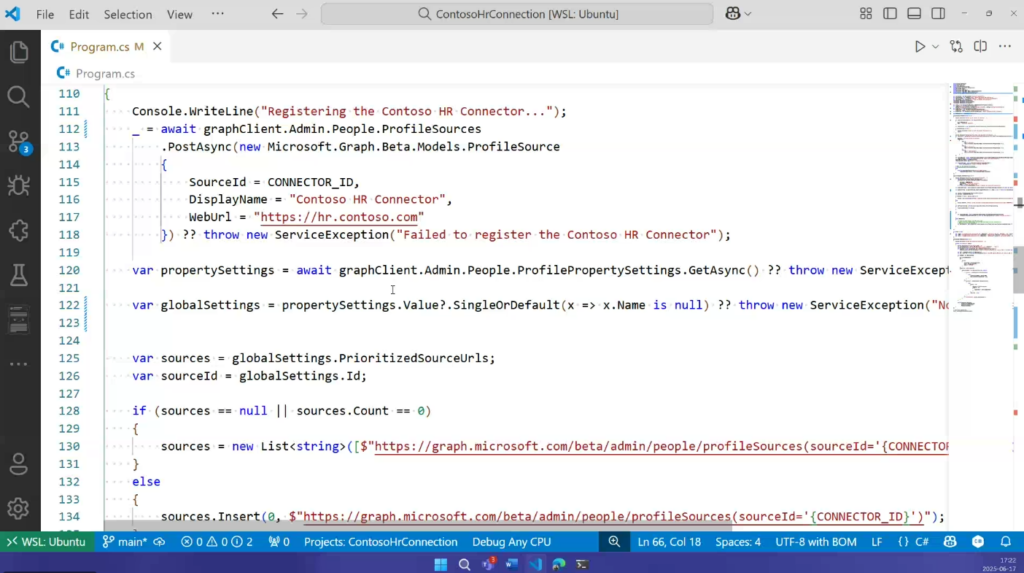
Task: Open Windows Start menu on taskbar
Action: pos(441,564)
